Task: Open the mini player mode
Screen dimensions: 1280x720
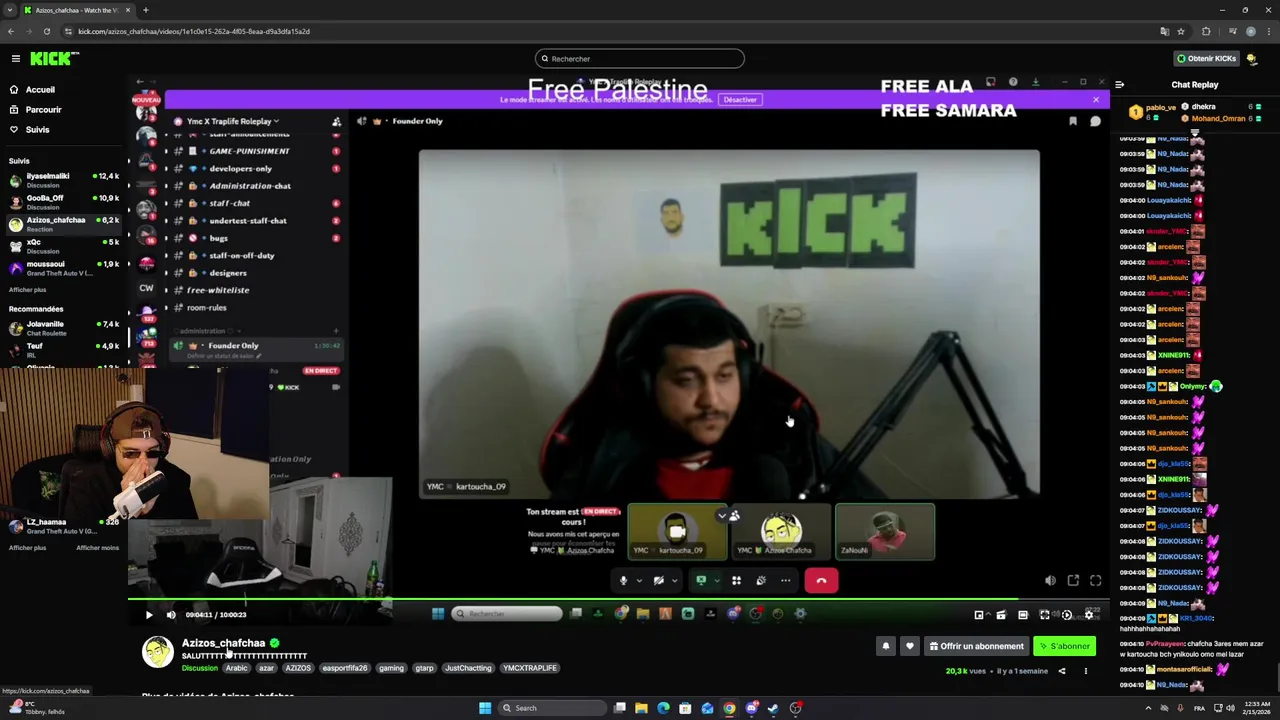Action: pyautogui.click(x=979, y=615)
